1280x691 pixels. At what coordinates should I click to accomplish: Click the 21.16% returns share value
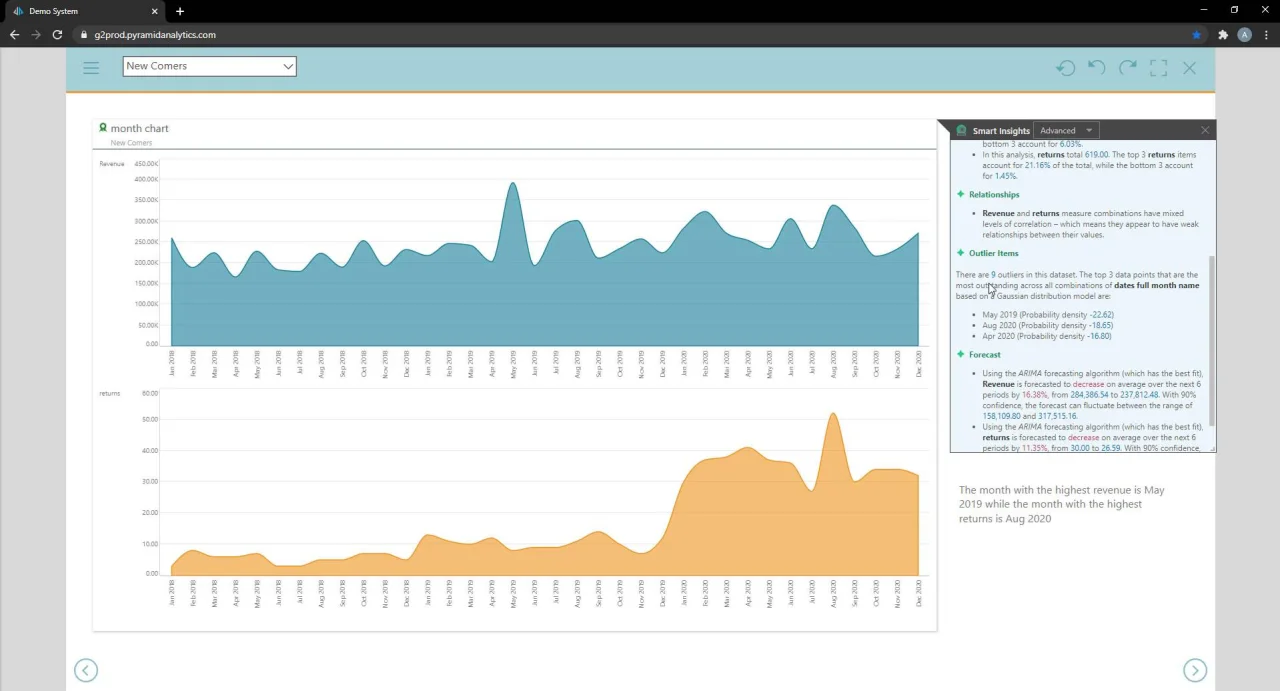[1039, 165]
